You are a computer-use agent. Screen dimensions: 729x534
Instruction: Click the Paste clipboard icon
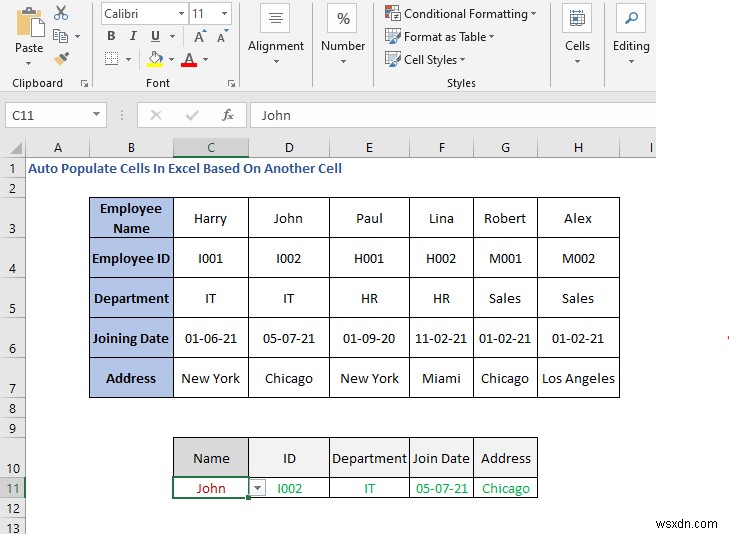pyautogui.click(x=30, y=22)
